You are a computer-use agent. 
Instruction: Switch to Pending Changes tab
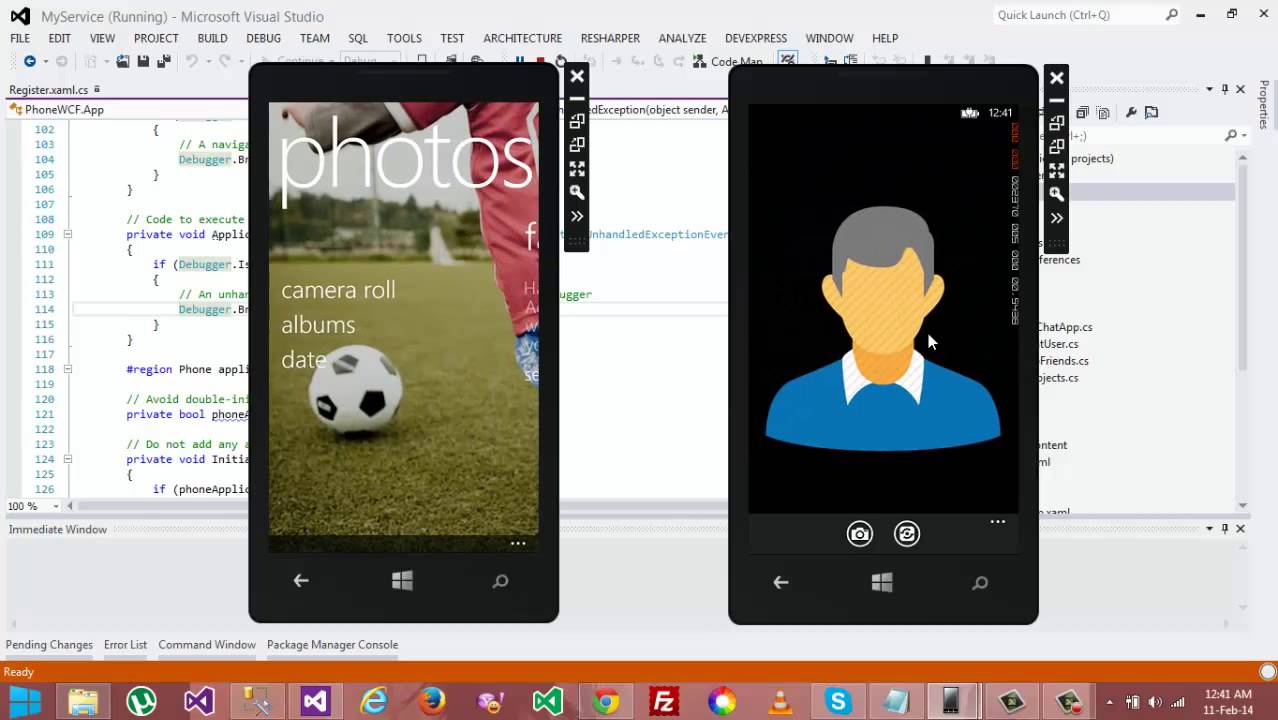point(49,645)
